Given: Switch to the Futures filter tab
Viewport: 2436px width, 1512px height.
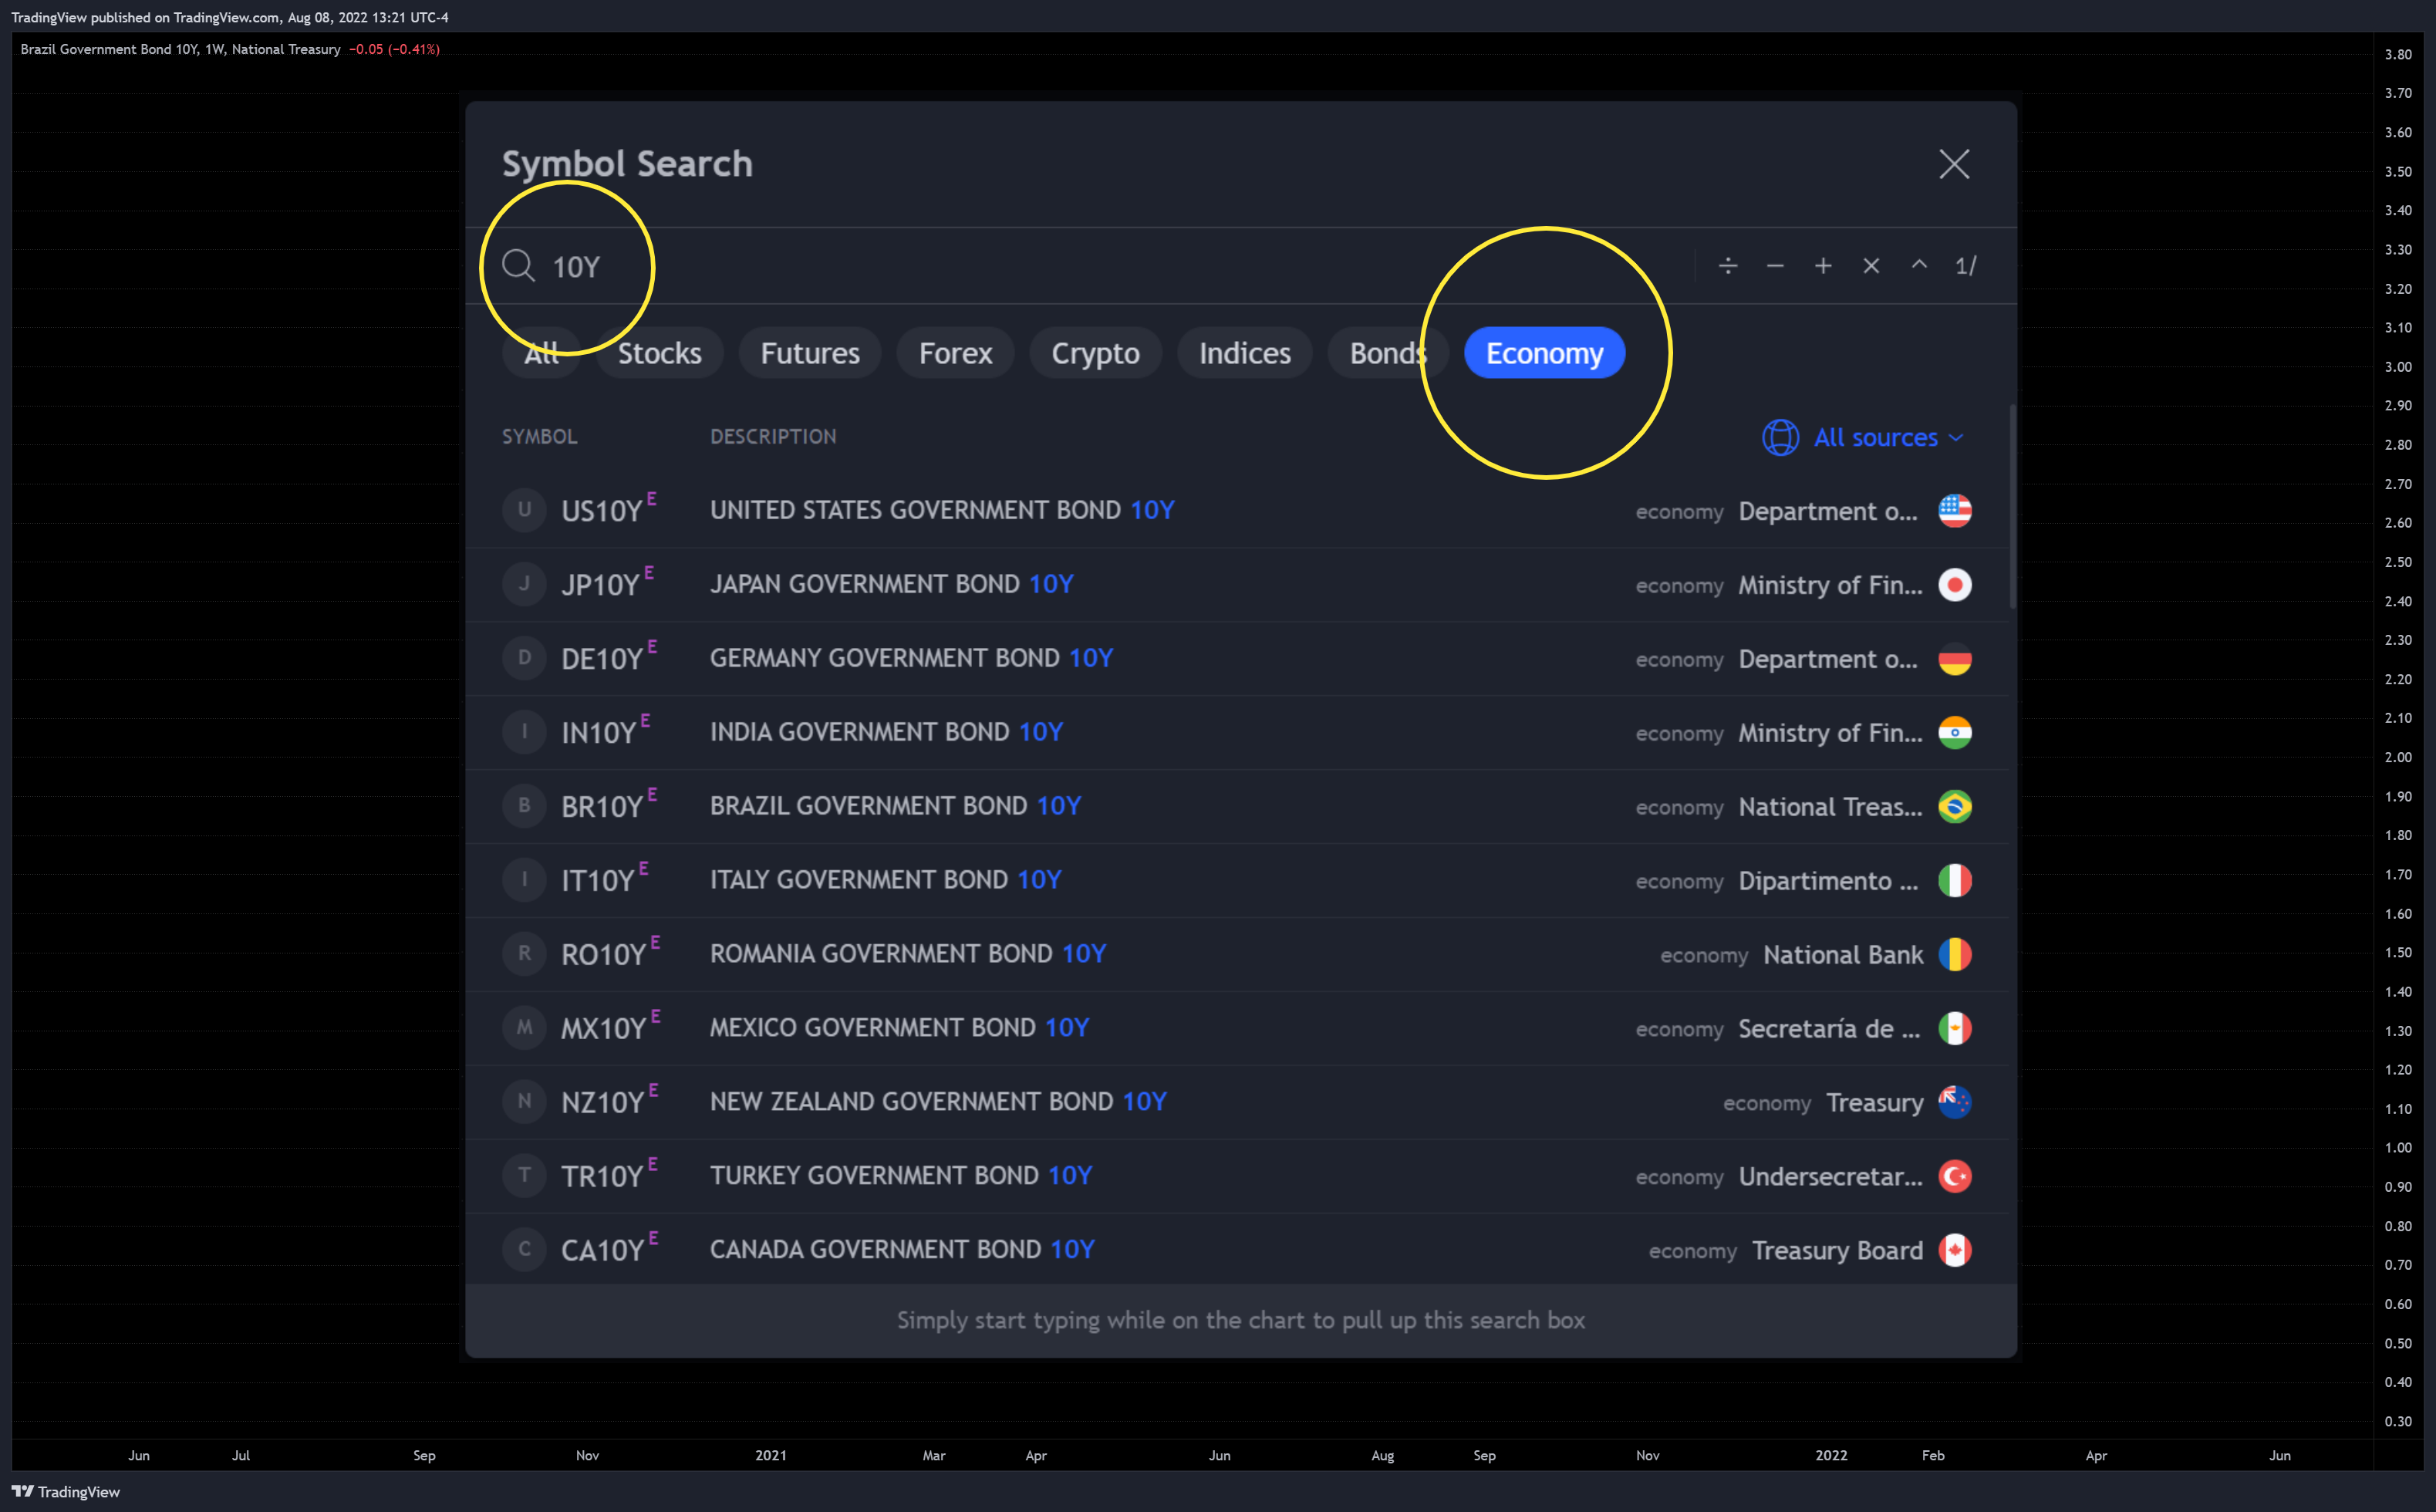Looking at the screenshot, I should coord(810,353).
